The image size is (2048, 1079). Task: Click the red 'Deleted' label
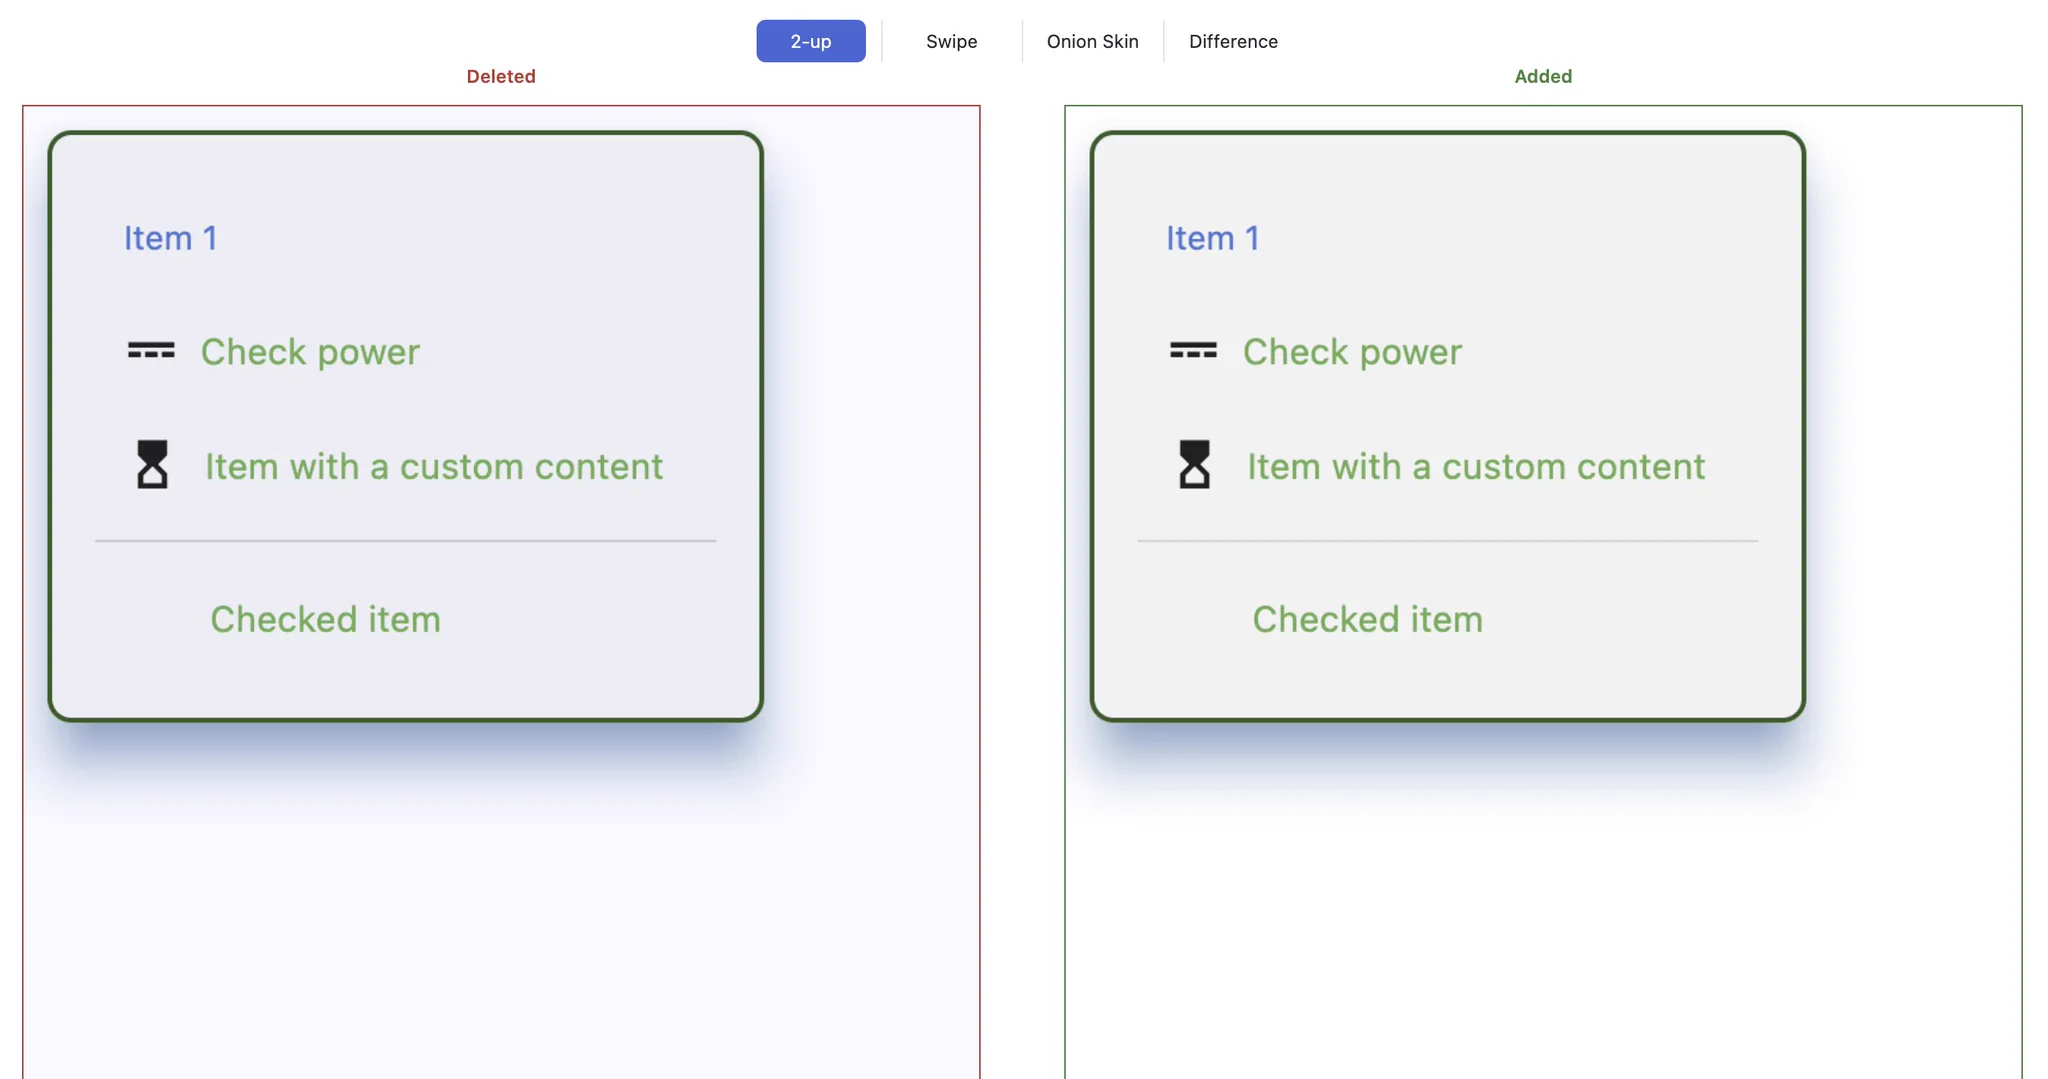coord(501,76)
